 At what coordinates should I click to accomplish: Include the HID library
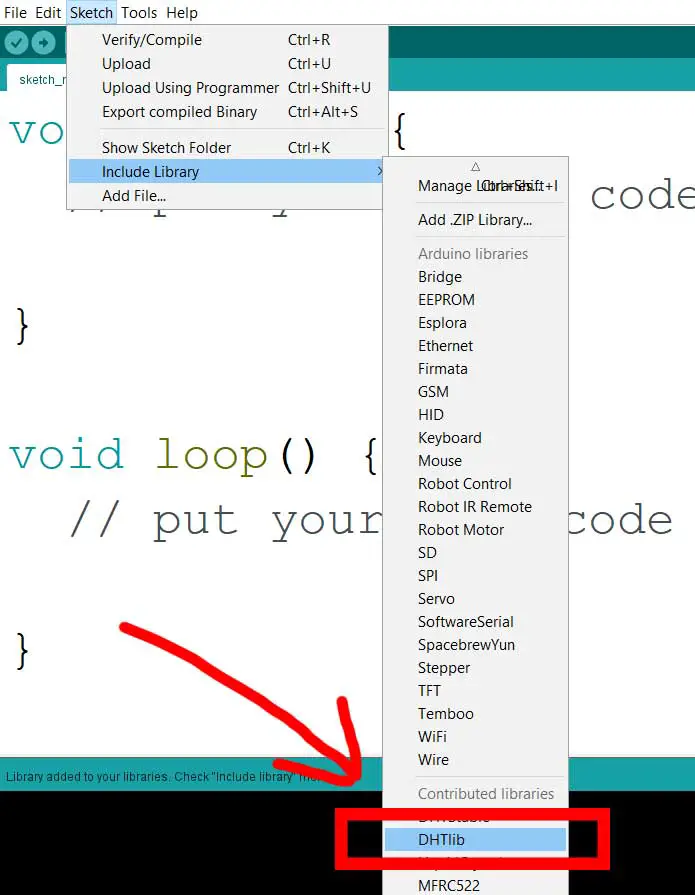click(475, 415)
